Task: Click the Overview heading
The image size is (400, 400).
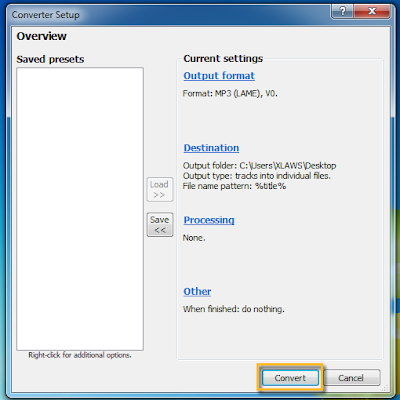Action: pyautogui.click(x=42, y=36)
